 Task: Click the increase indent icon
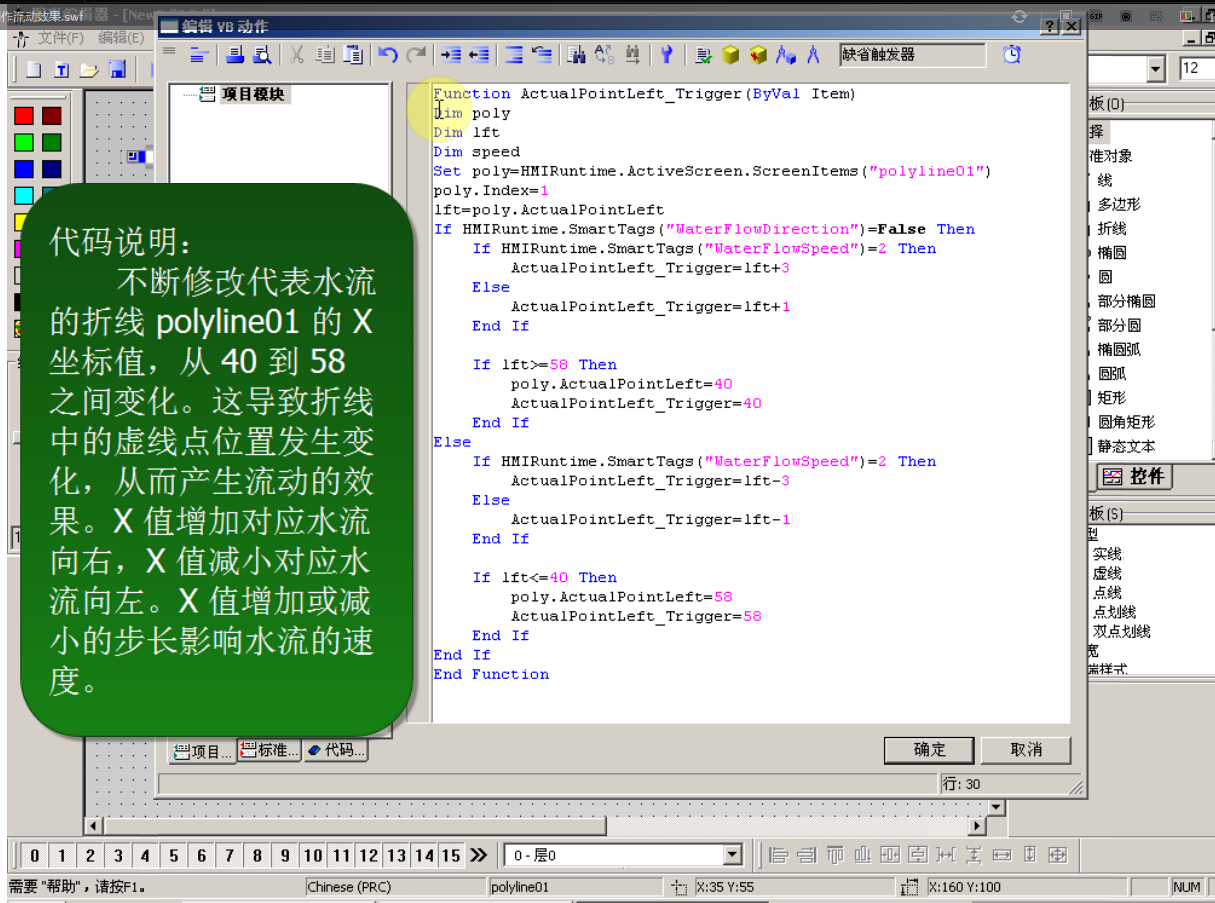pyautogui.click(x=451, y=55)
